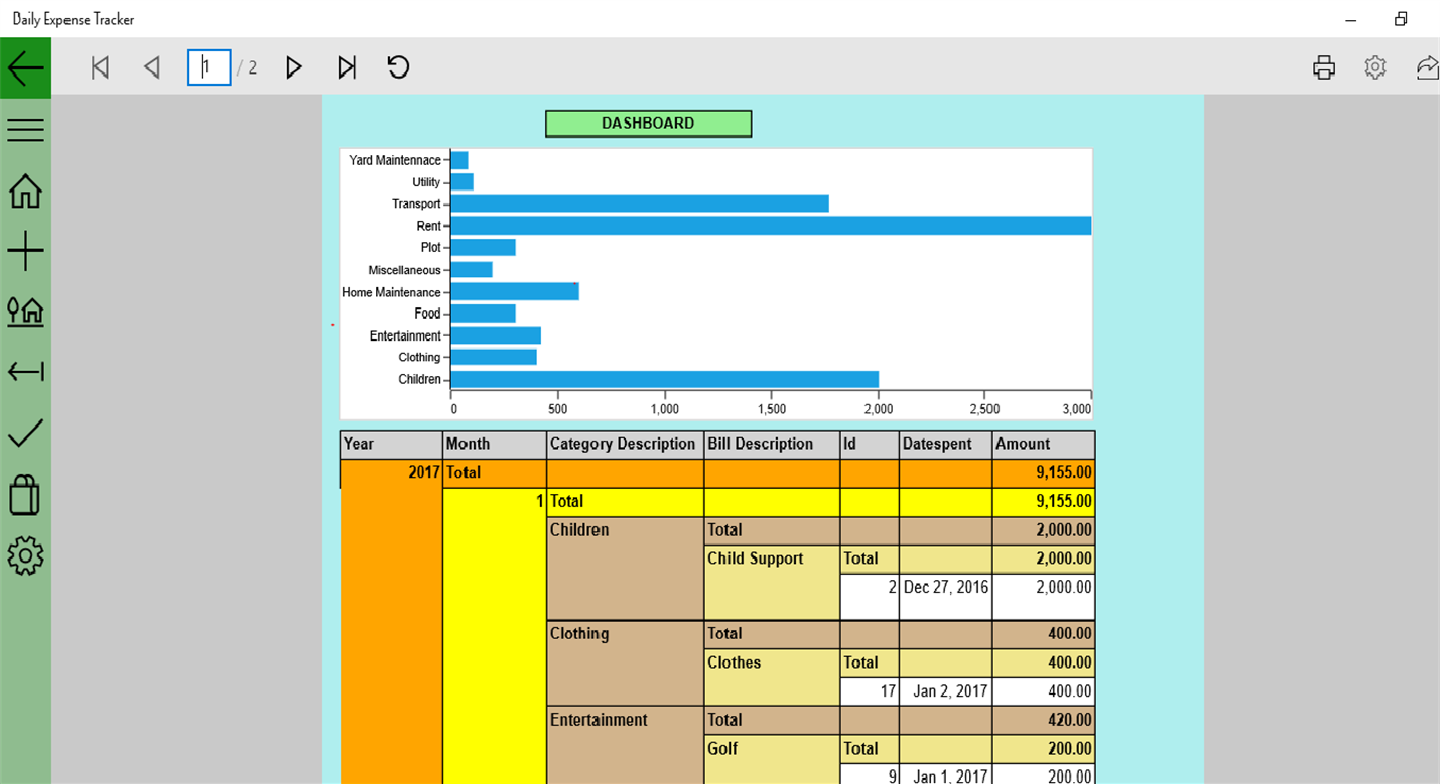Select the Food chart label
This screenshot has width=1440, height=784.
pyautogui.click(x=427, y=314)
